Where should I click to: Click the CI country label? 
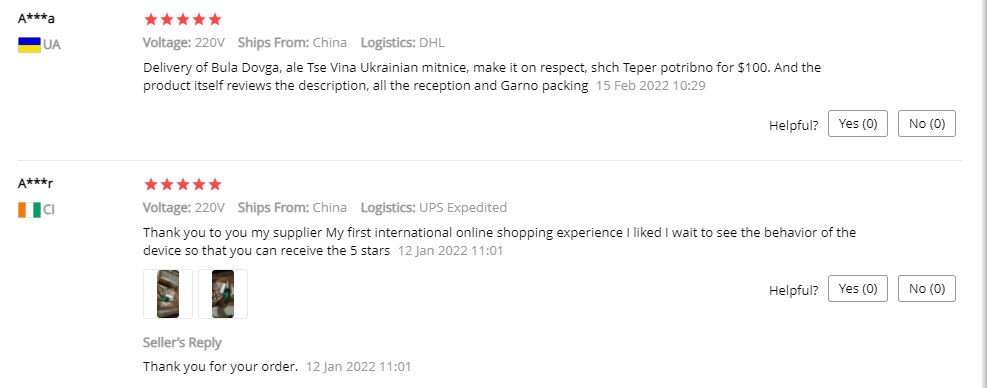click(49, 210)
